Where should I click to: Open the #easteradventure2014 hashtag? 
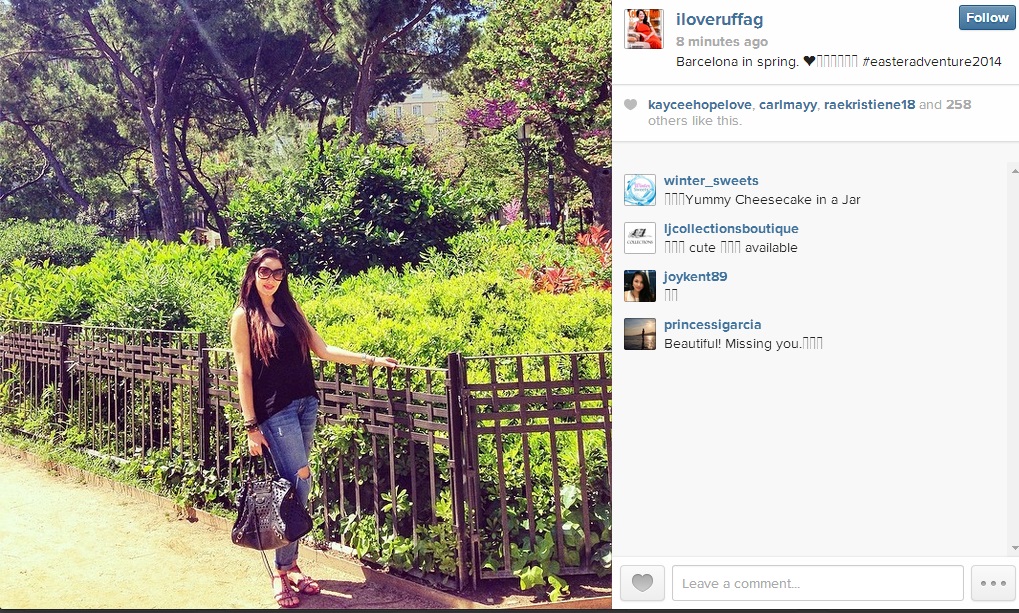[931, 62]
